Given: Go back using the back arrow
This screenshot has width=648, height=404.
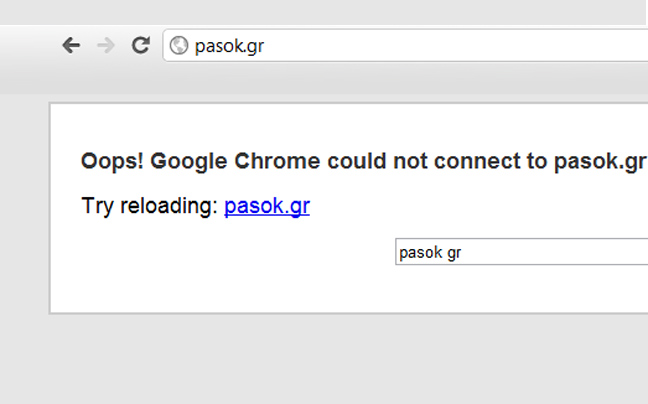Looking at the screenshot, I should click(x=71, y=45).
